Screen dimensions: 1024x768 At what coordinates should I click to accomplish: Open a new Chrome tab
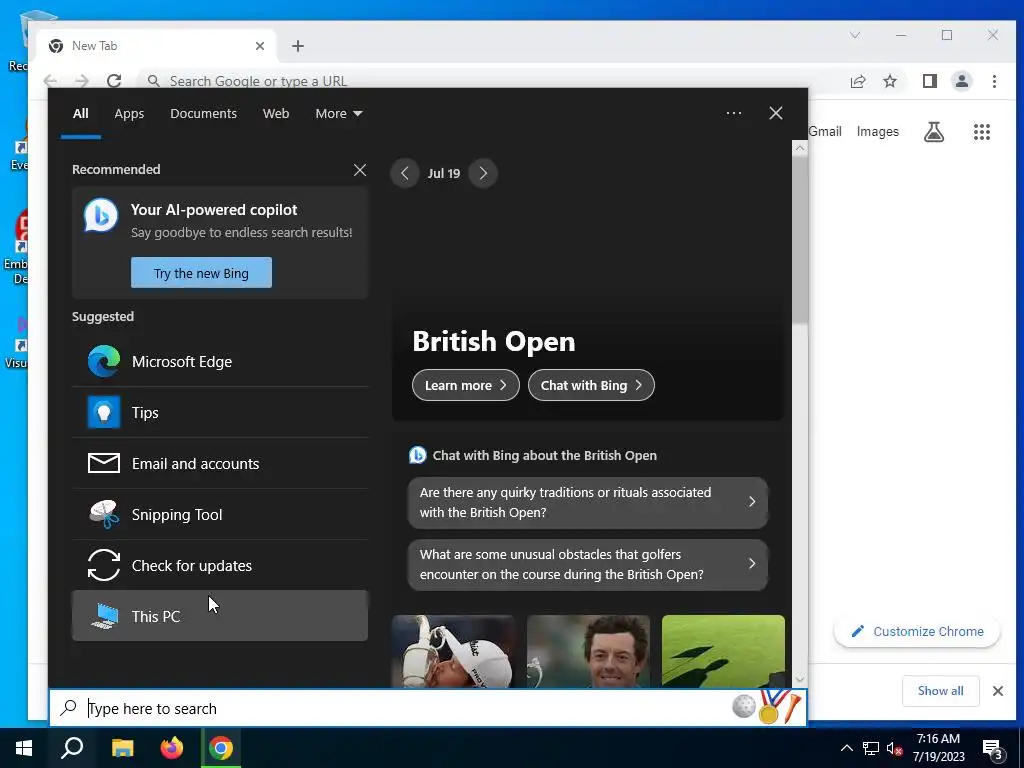pyautogui.click(x=298, y=46)
